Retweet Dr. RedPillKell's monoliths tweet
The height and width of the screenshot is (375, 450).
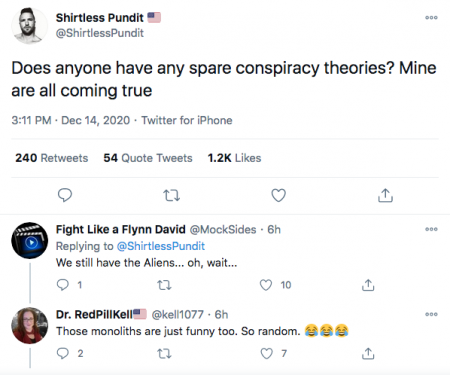[164, 353]
